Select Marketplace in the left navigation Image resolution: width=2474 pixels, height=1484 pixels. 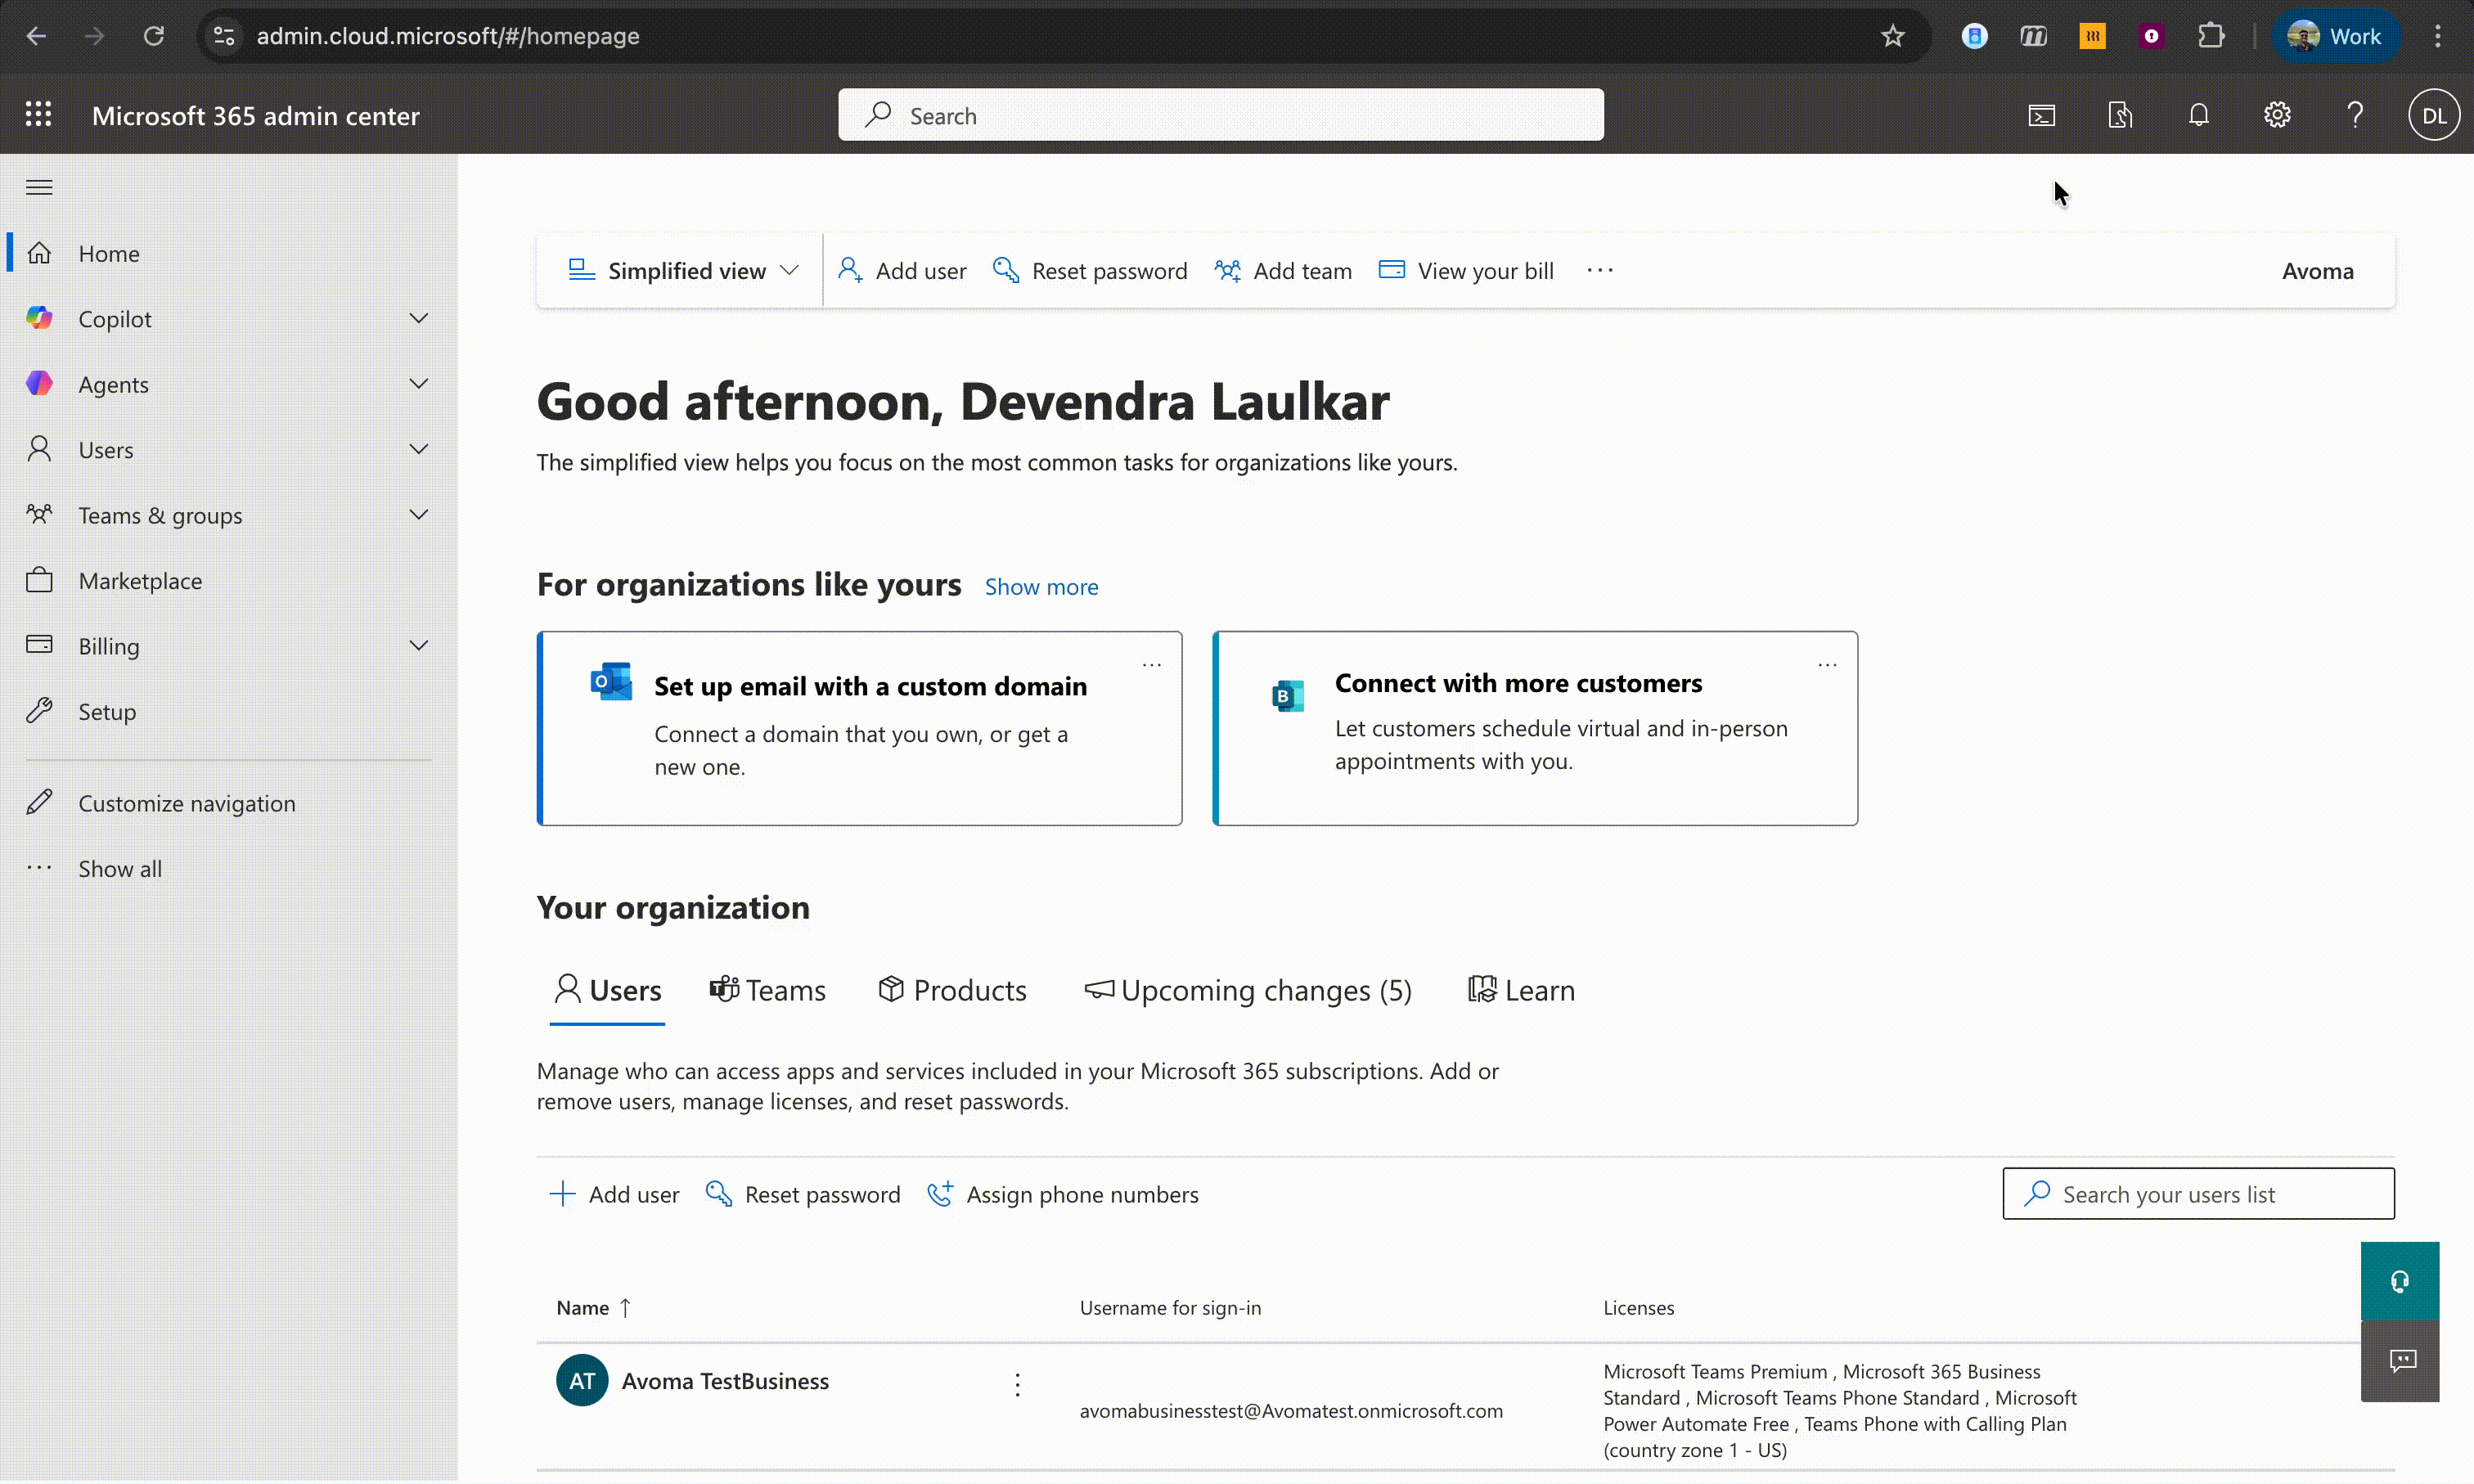coord(140,580)
